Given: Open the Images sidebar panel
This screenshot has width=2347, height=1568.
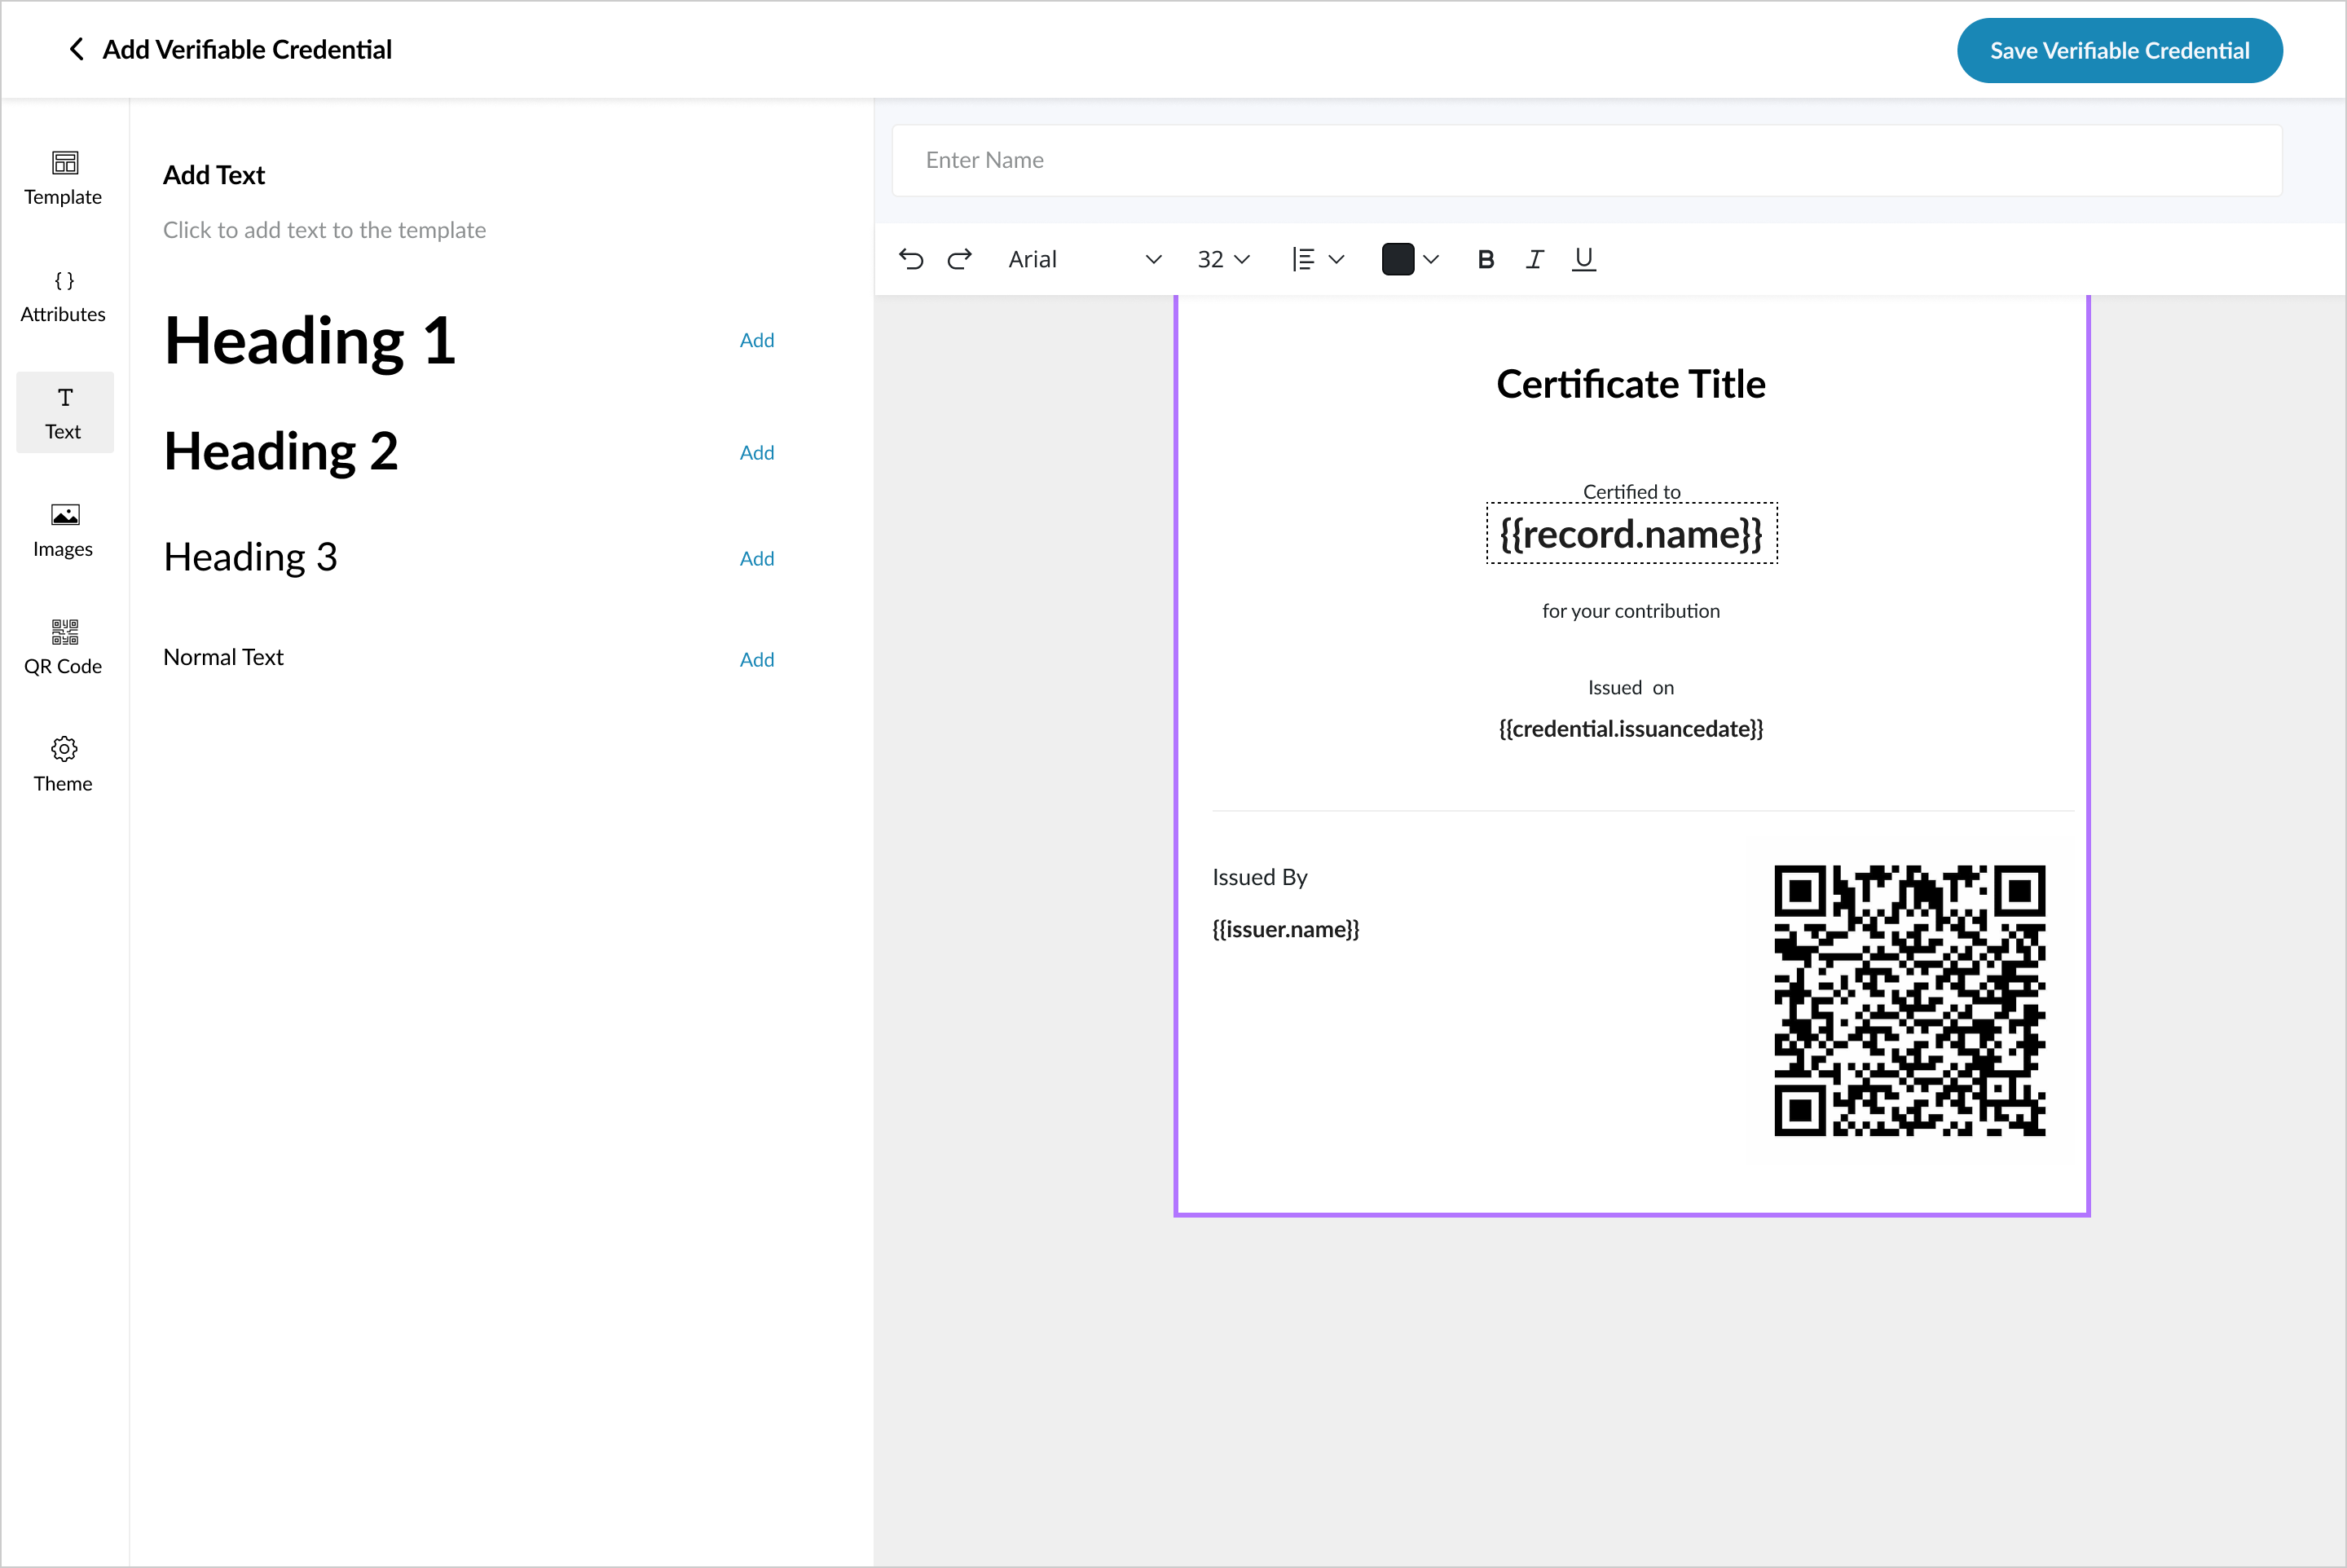Looking at the screenshot, I should (63, 530).
